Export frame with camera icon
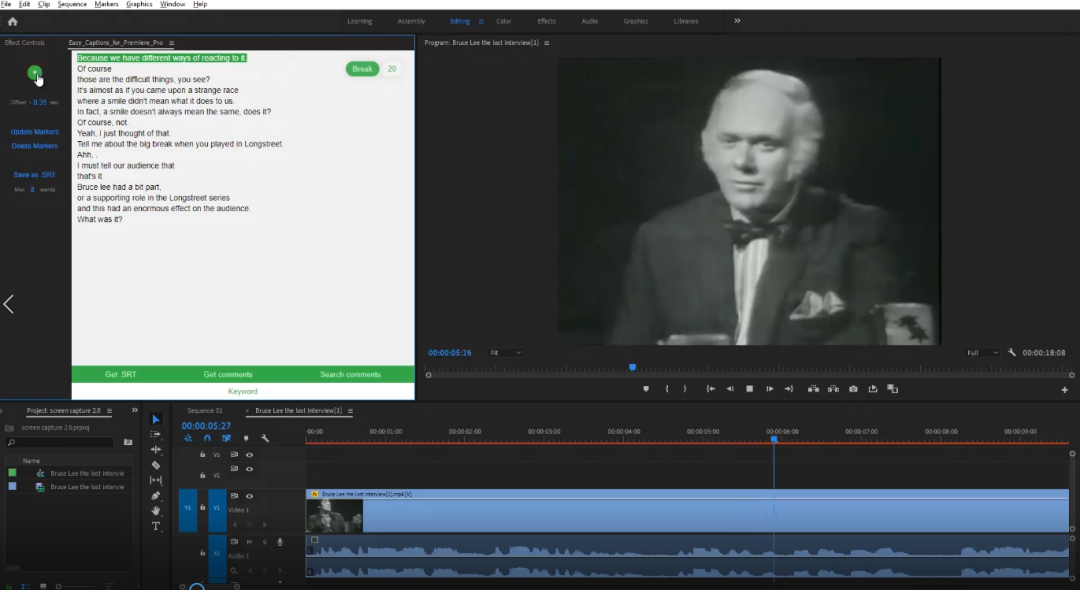The image size is (1080, 590). click(853, 389)
